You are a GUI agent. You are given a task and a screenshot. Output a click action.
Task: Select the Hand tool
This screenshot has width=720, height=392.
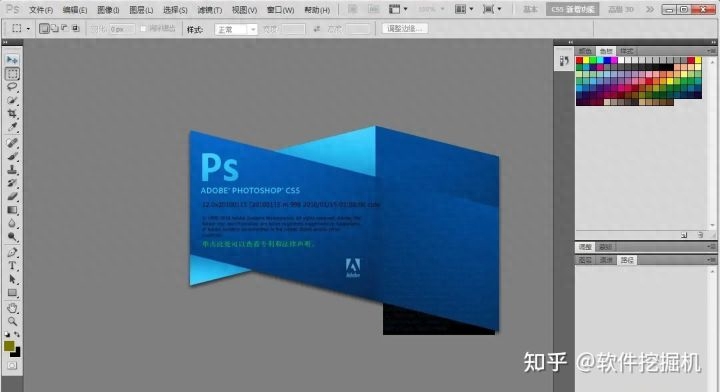click(x=12, y=308)
